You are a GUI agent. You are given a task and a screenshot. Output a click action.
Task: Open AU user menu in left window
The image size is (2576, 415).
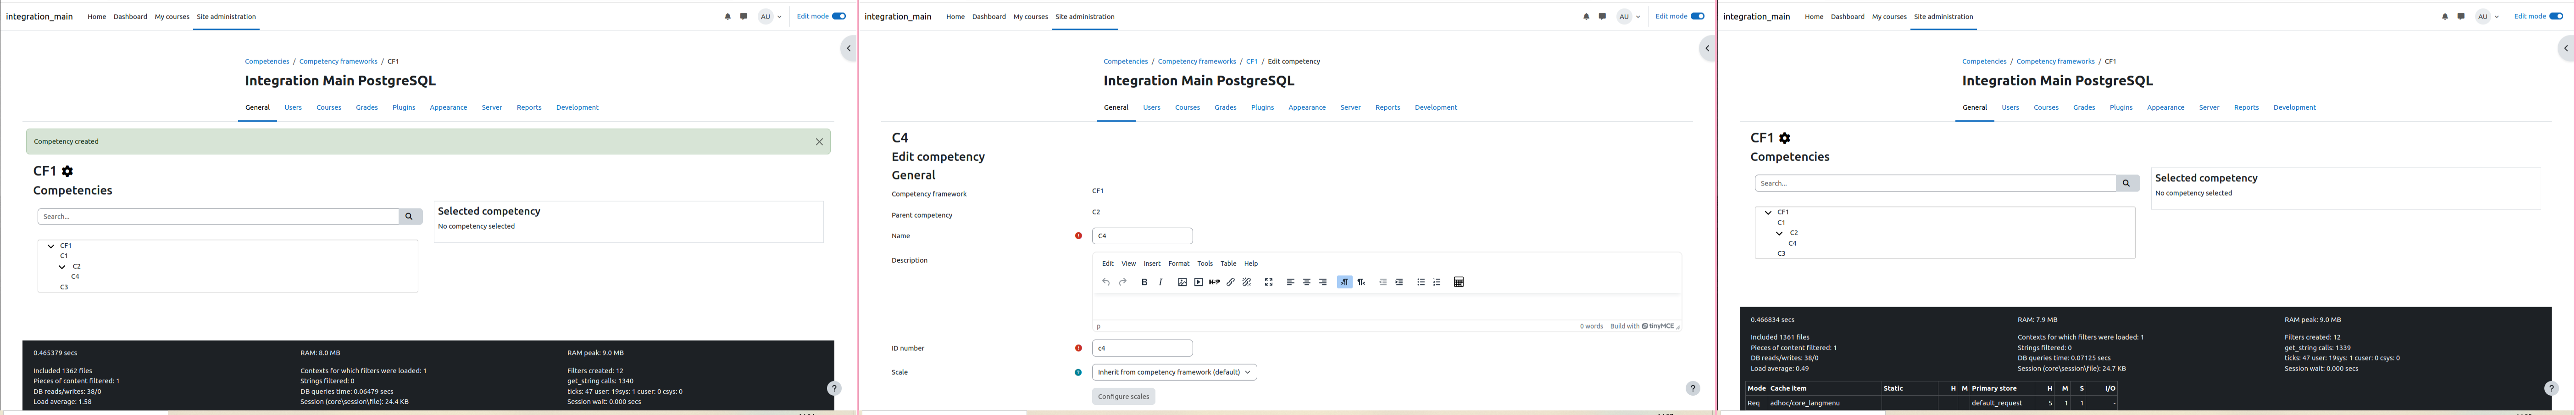point(770,16)
